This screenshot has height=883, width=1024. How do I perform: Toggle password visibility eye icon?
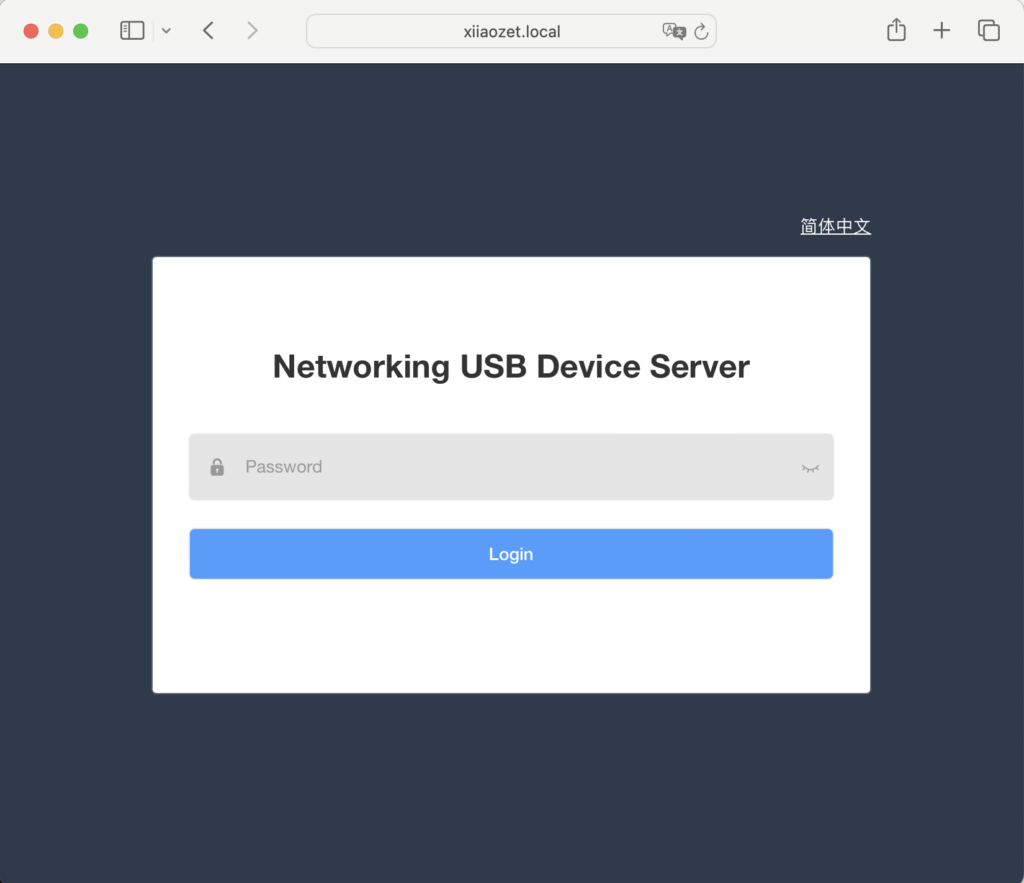click(x=809, y=468)
